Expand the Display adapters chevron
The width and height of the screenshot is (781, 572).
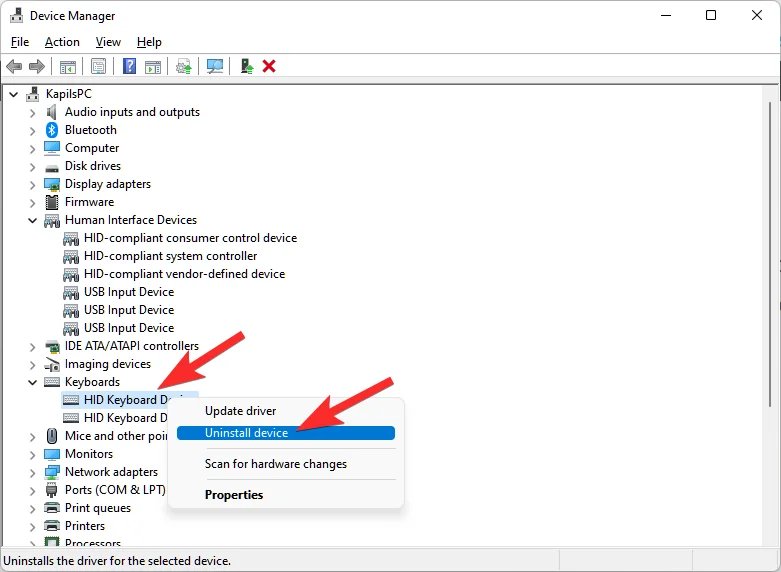click(x=32, y=184)
